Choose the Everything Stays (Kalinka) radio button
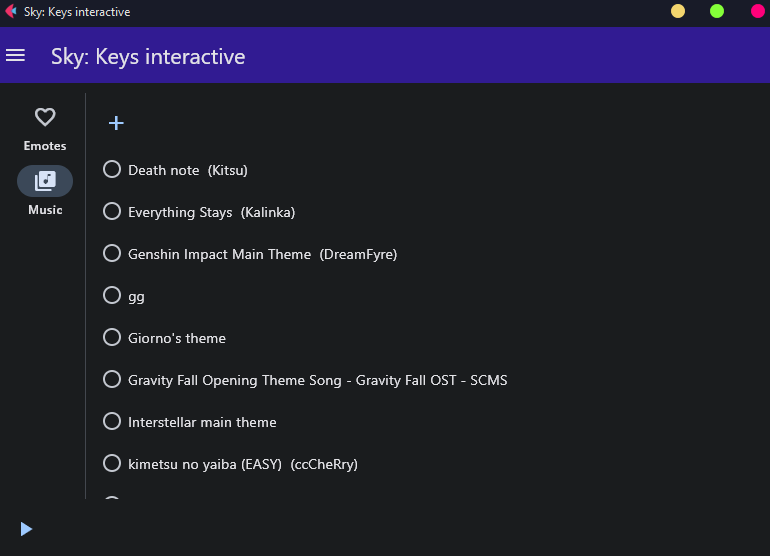770x556 pixels. [112, 211]
